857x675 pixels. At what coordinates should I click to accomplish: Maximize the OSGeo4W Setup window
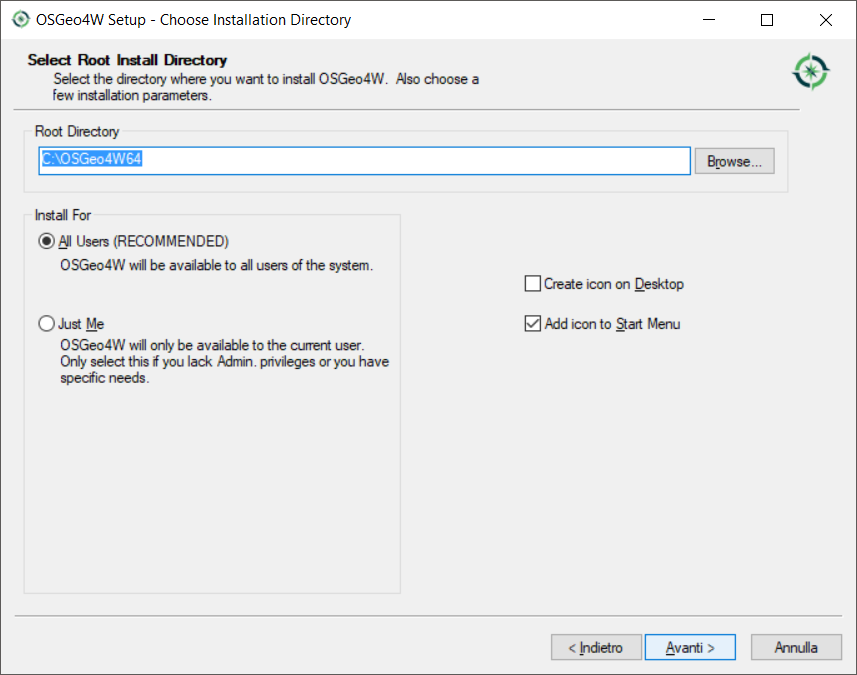[767, 20]
